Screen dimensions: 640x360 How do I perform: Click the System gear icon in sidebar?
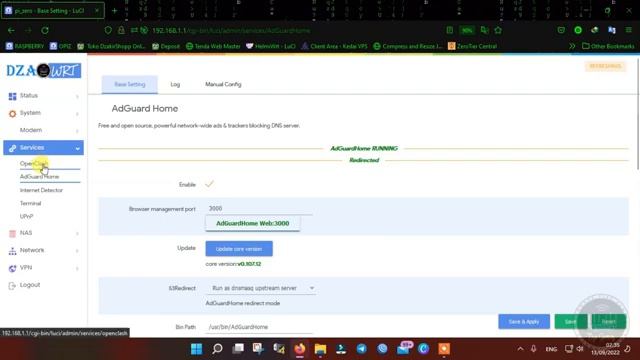point(12,113)
